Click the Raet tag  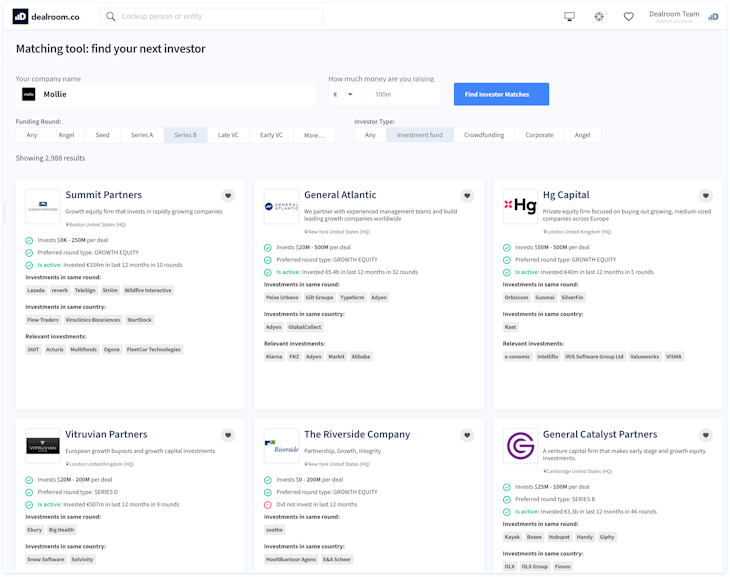click(510, 327)
